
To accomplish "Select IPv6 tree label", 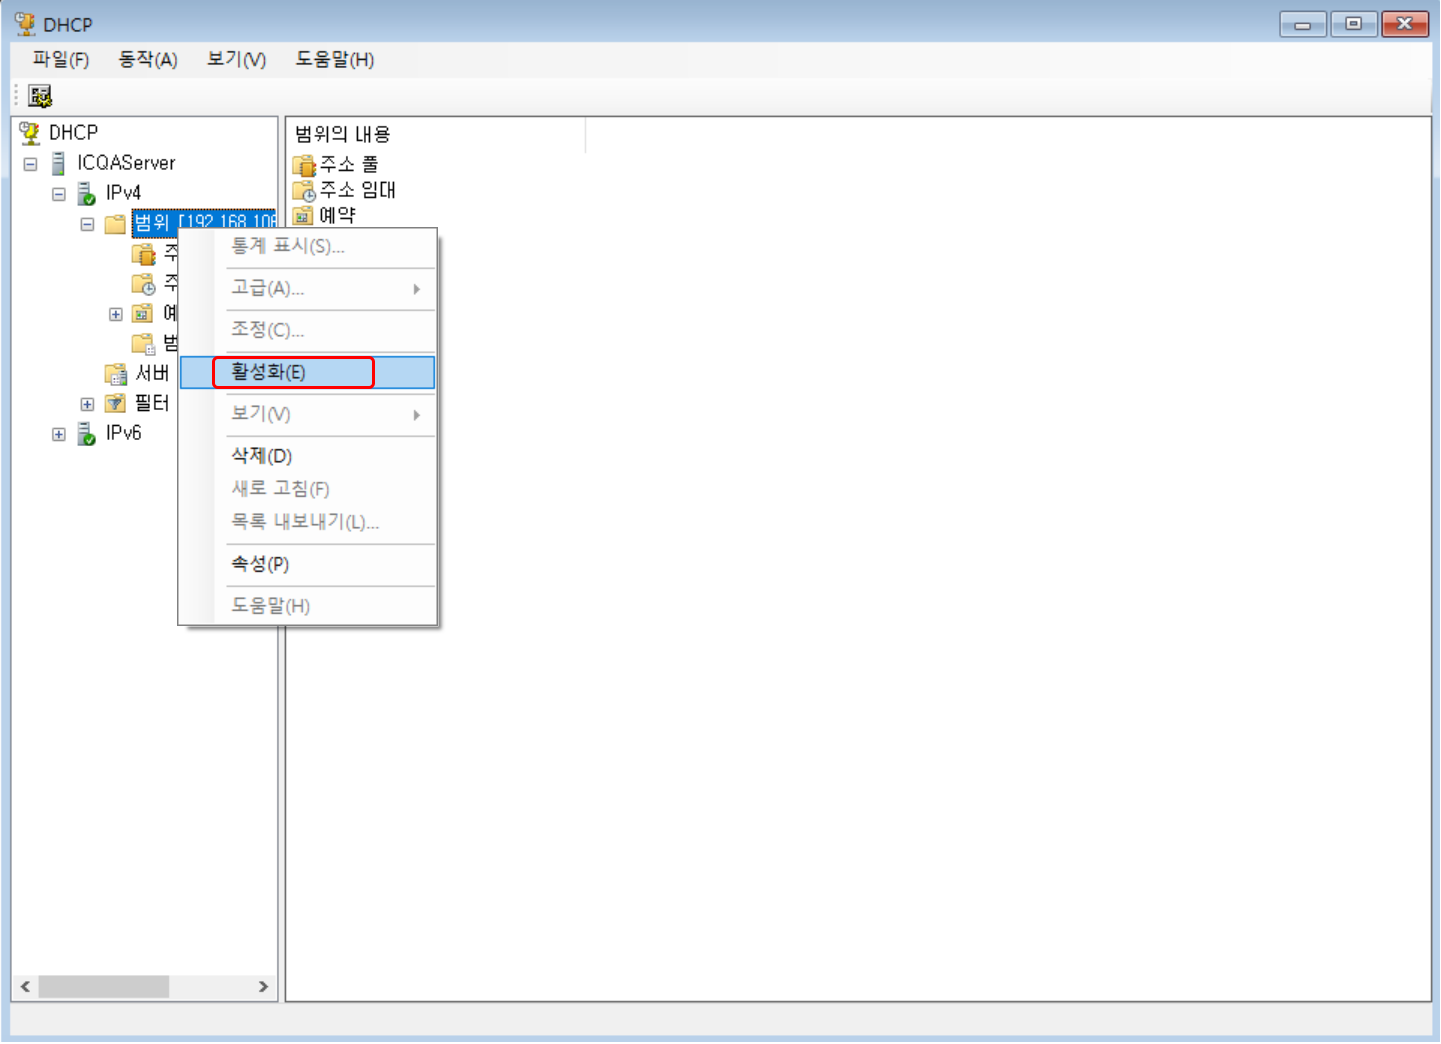I will click(x=123, y=433).
